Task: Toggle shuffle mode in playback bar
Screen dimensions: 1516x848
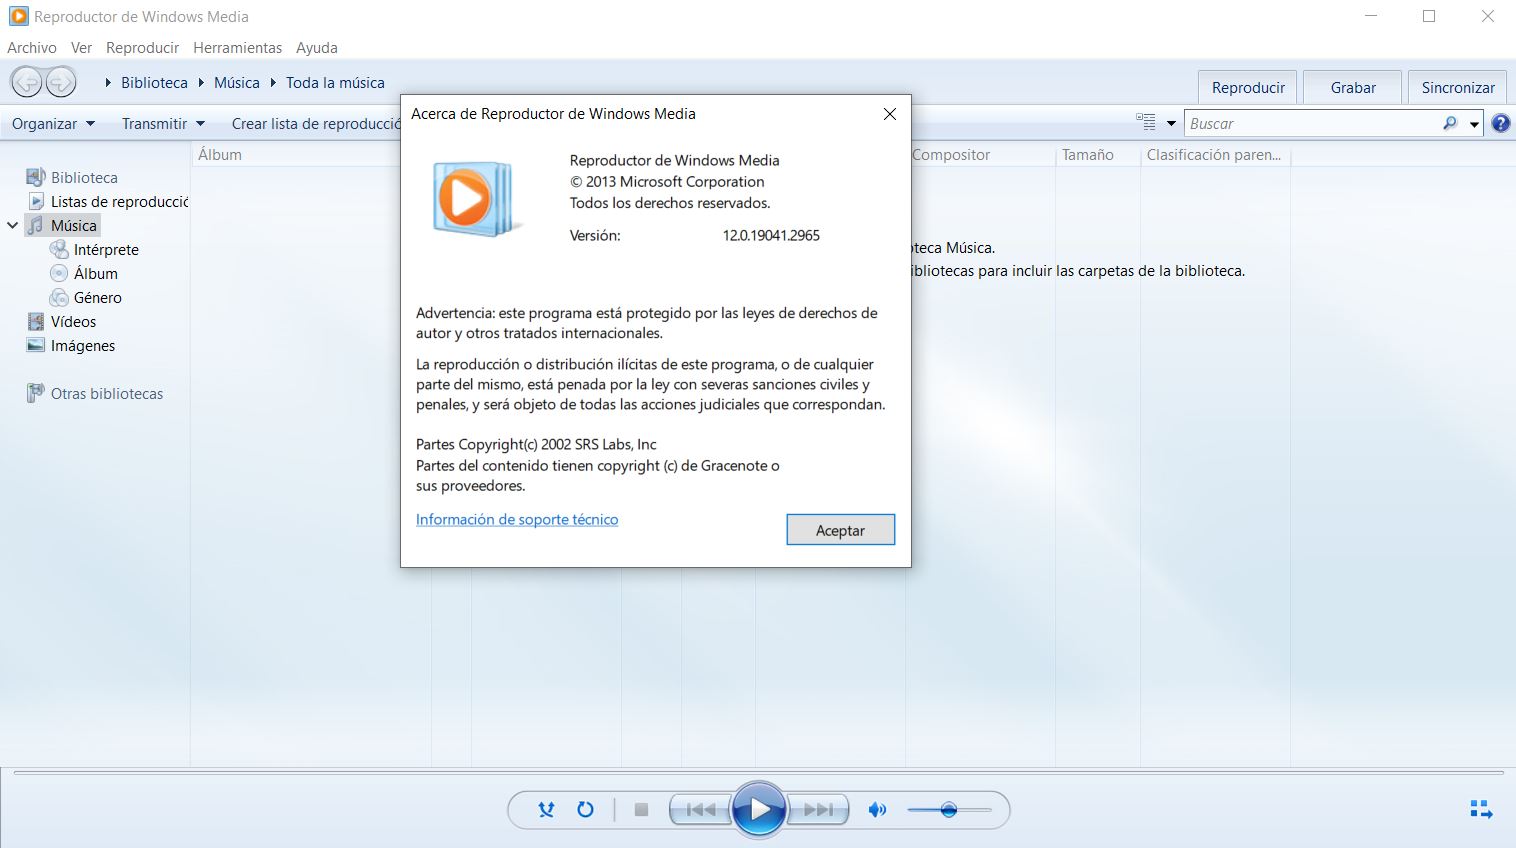Action: (546, 810)
